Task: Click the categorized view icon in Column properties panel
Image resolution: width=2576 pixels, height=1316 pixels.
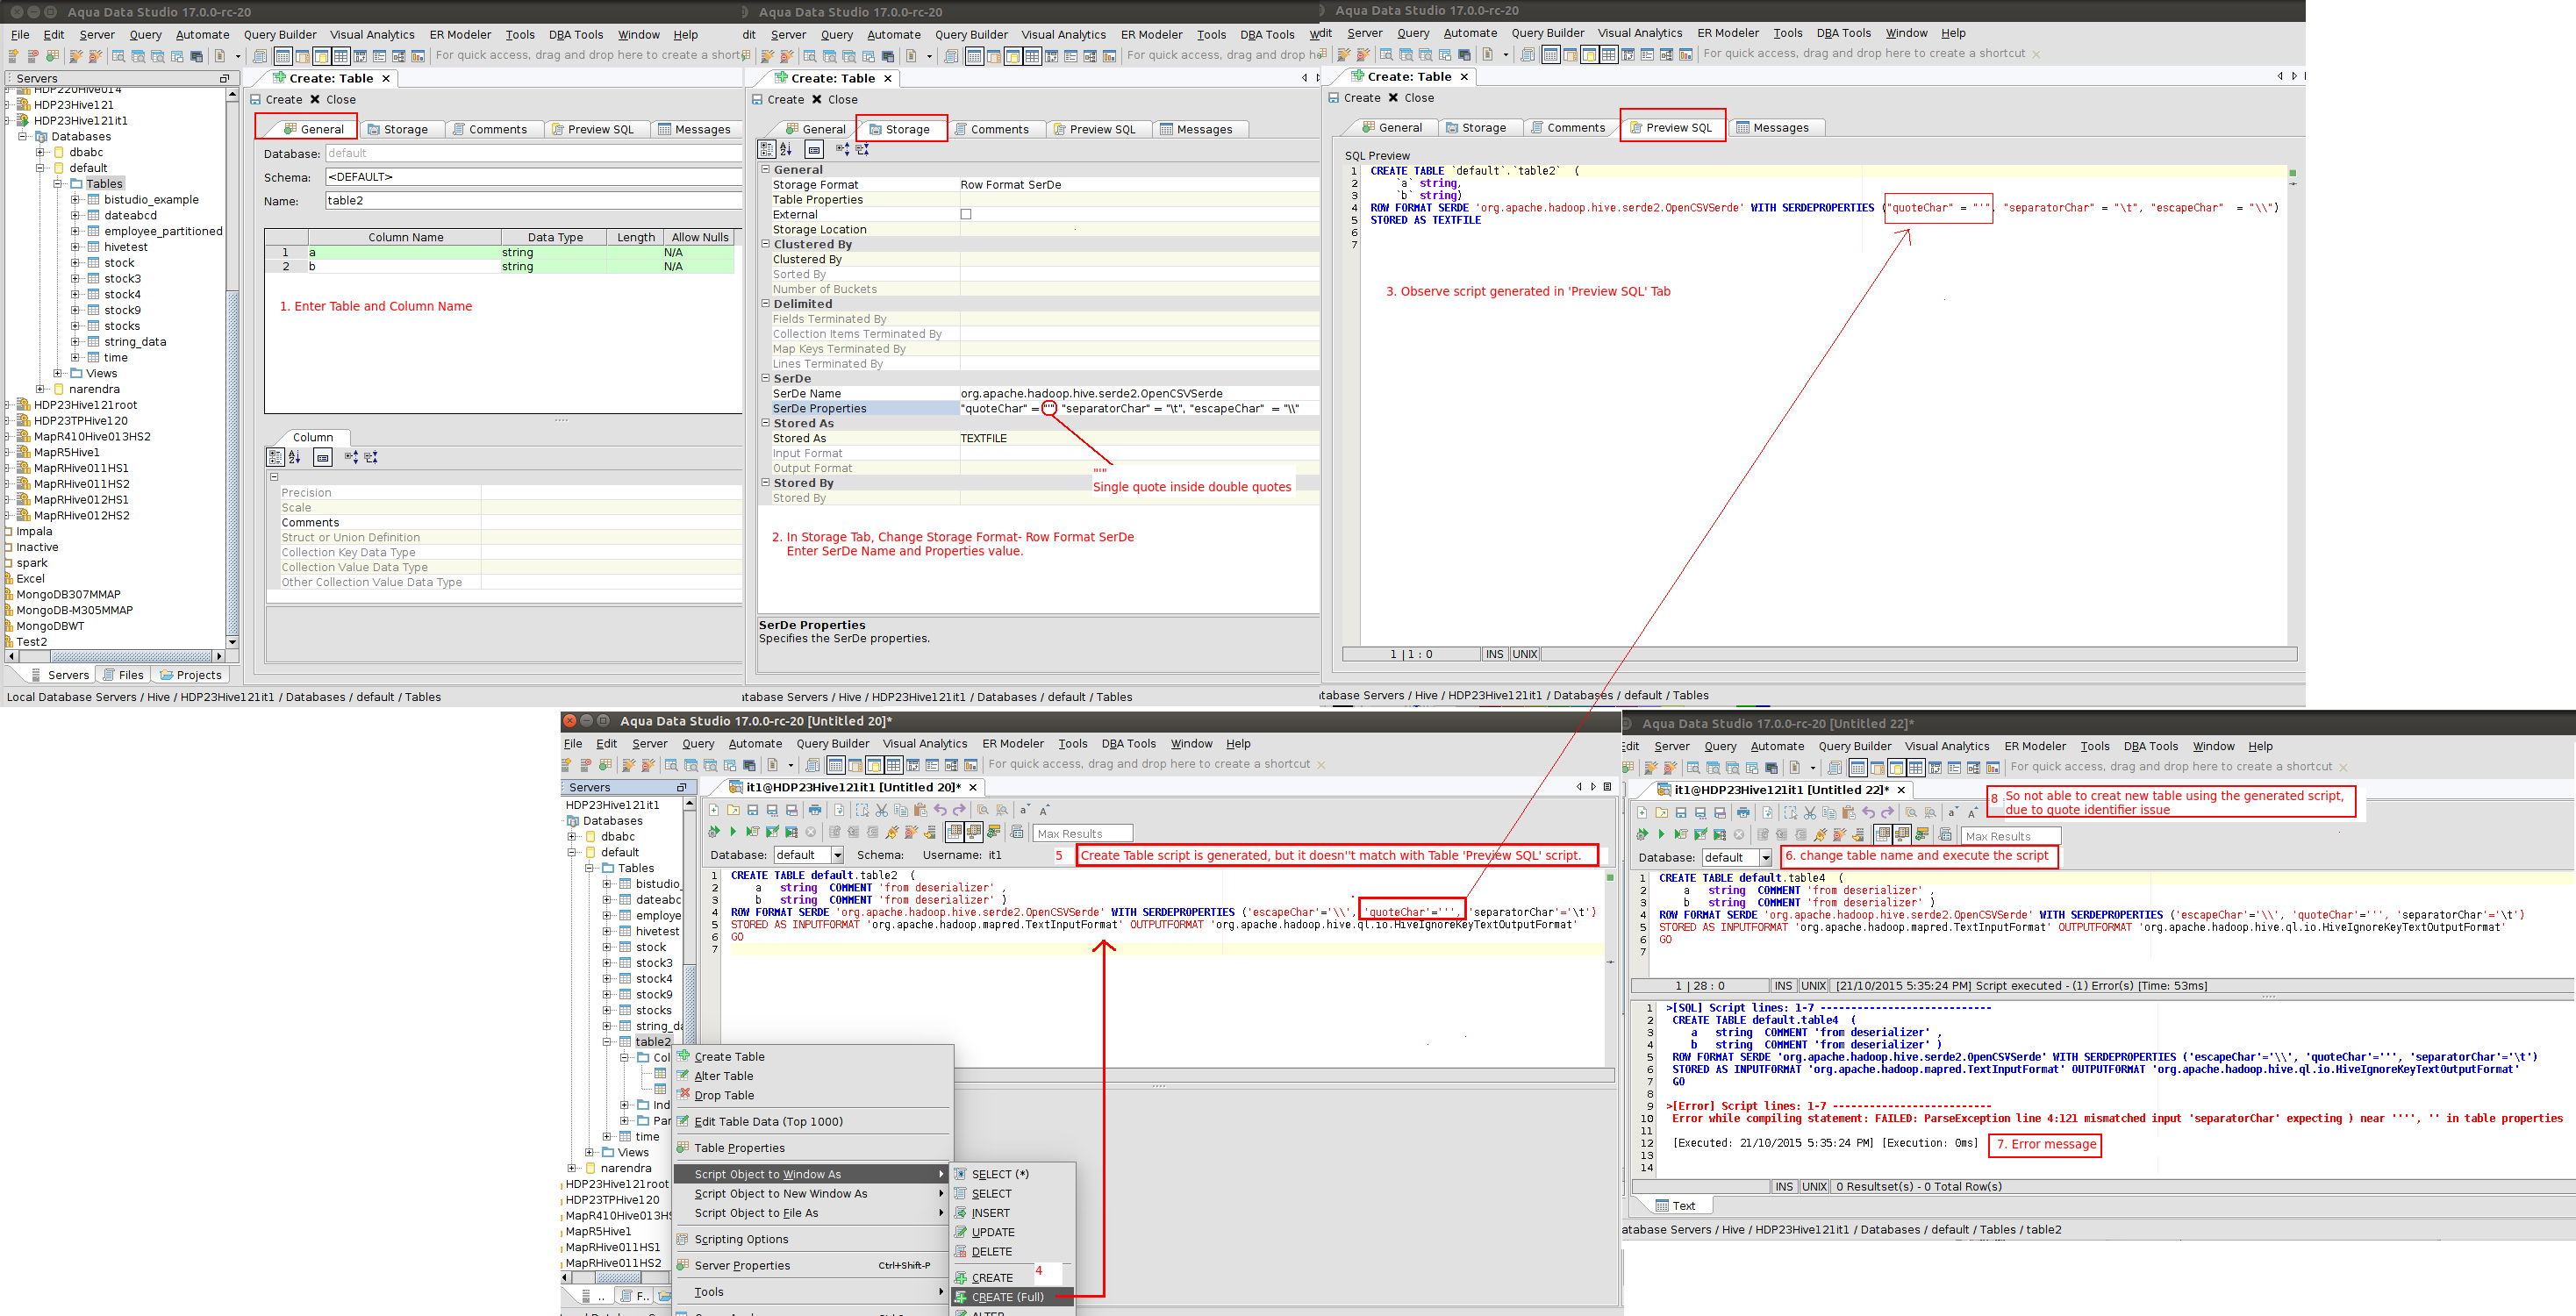Action: pyautogui.click(x=275, y=457)
